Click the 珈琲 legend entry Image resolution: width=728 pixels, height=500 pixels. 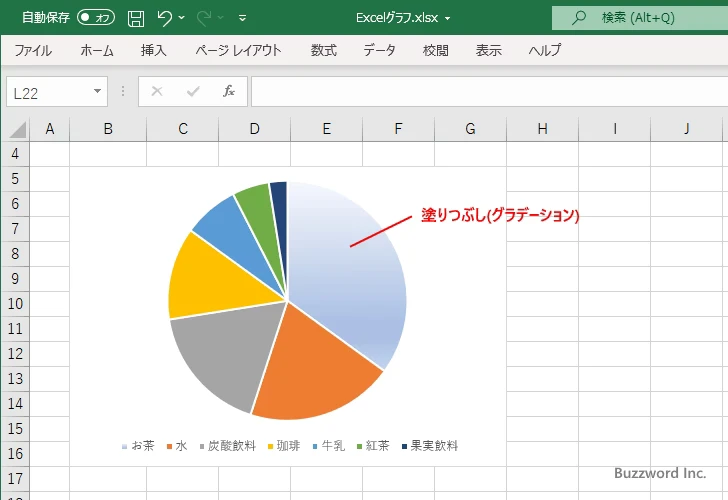[x=284, y=446]
